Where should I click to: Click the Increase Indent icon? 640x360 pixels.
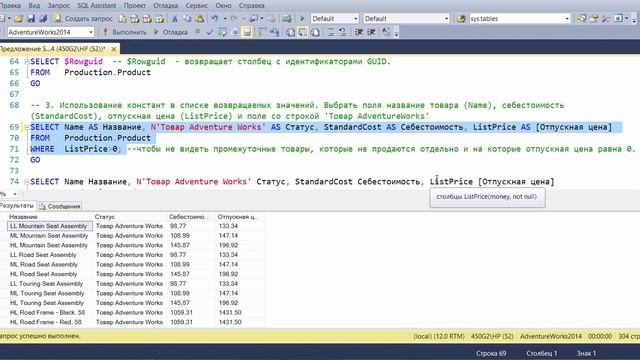(371, 32)
